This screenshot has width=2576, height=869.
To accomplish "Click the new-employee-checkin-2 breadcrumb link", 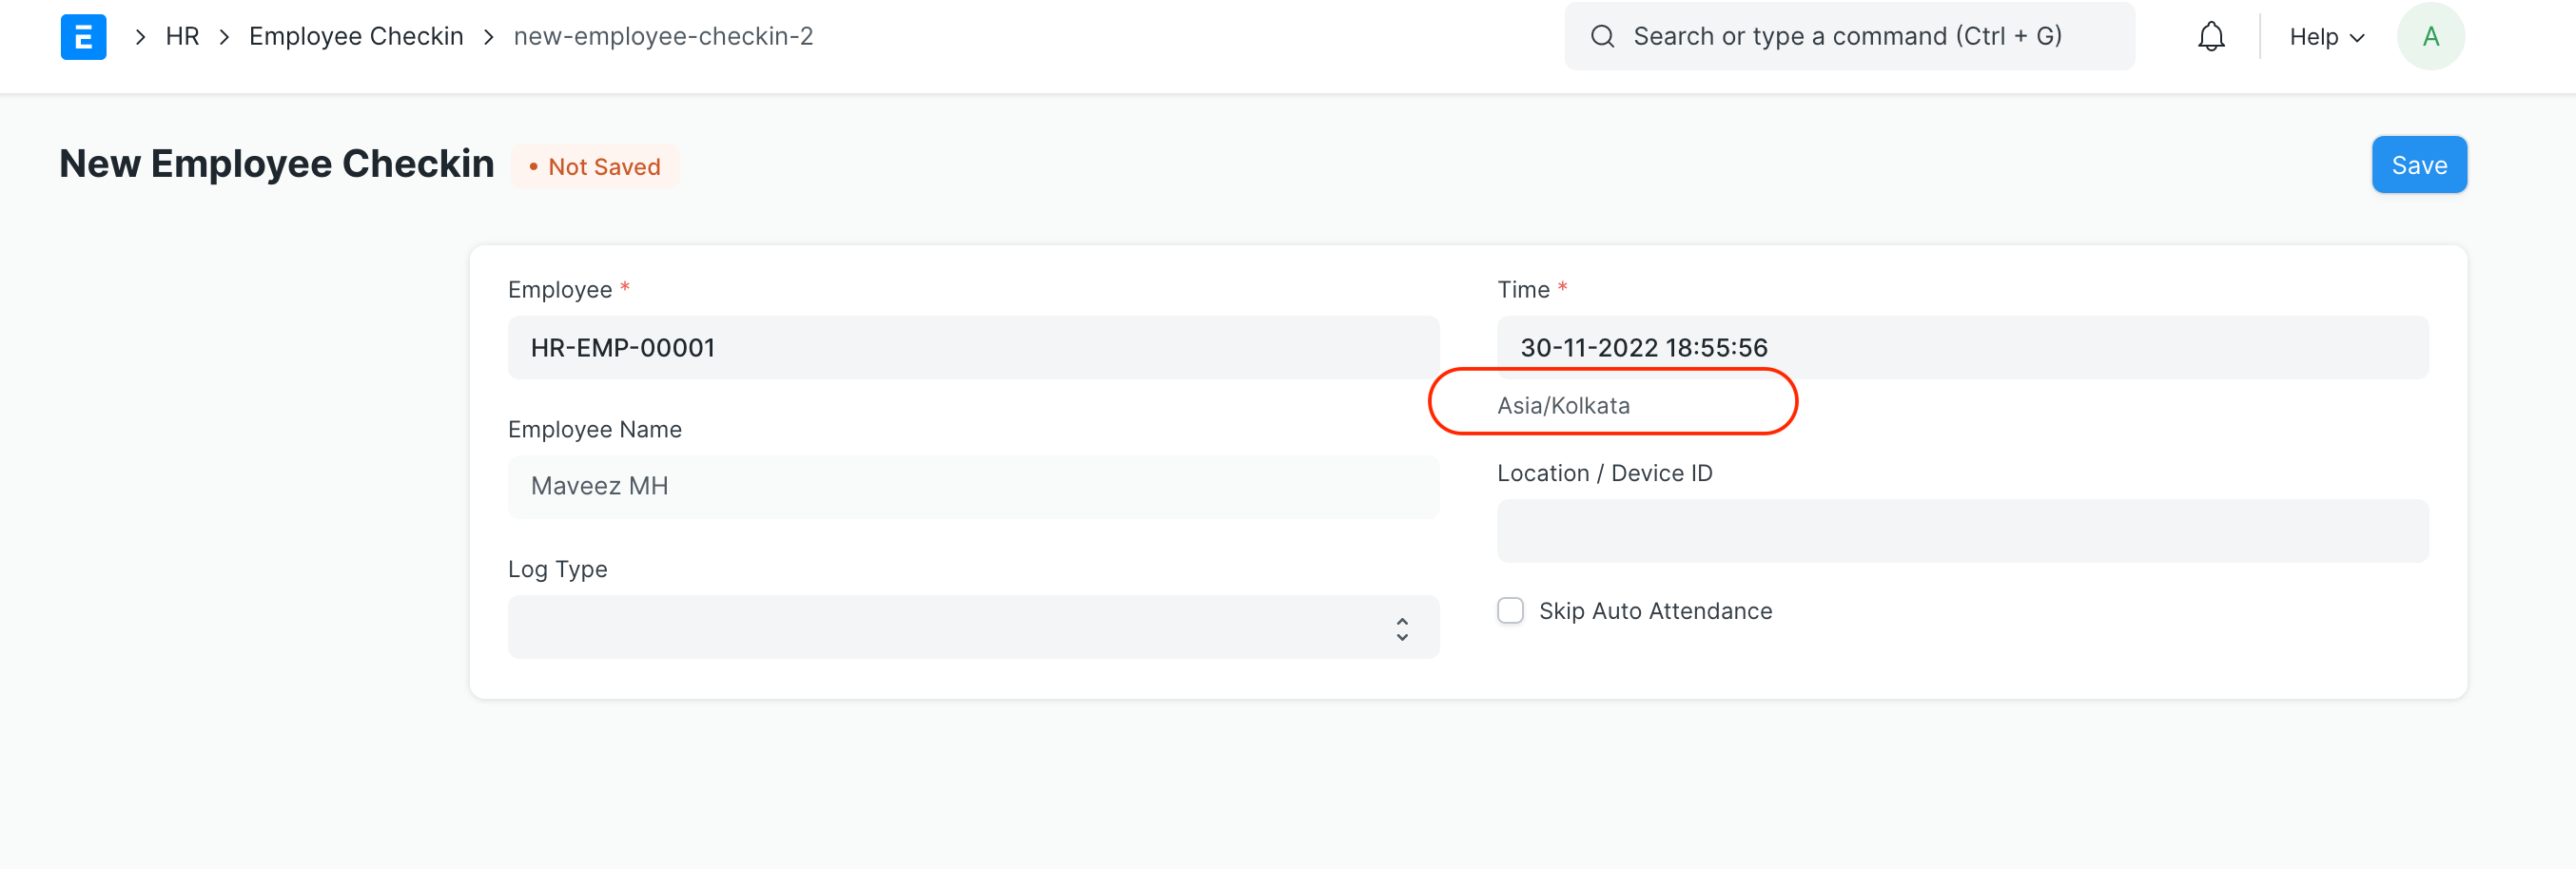I will point(663,36).
